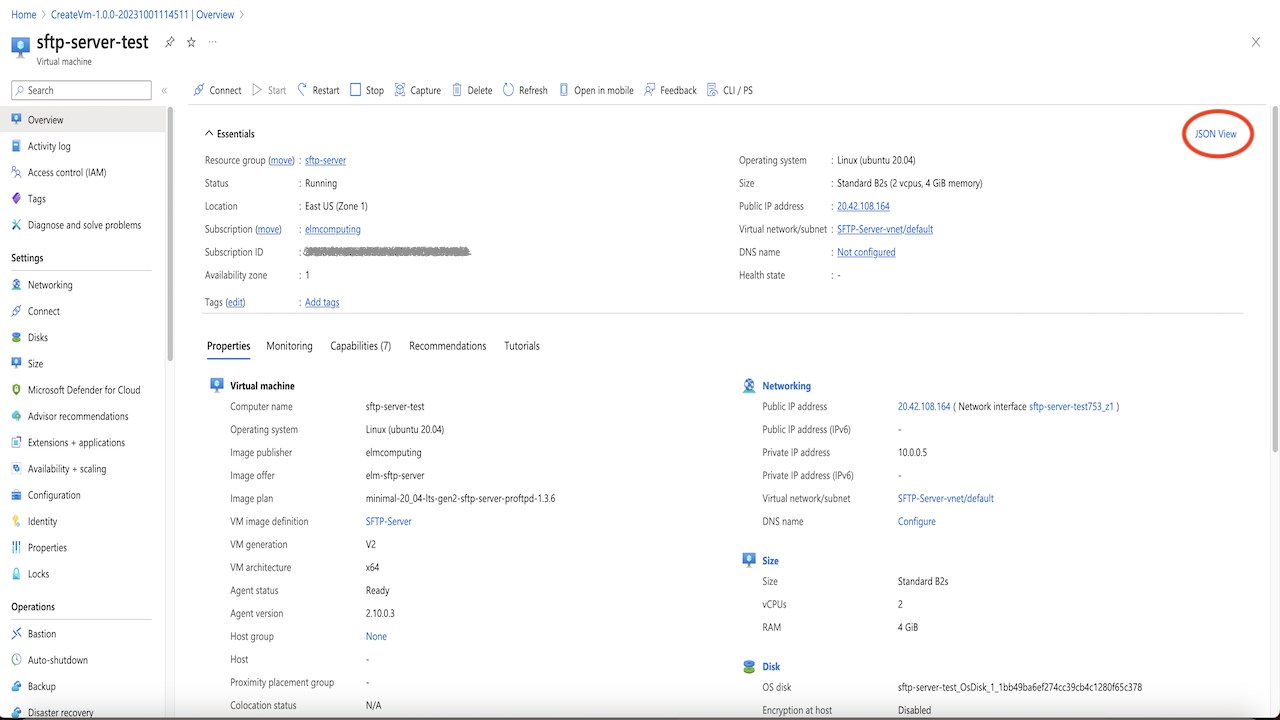1280x720 pixels.
Task: Open the Feedback command
Action: click(x=670, y=90)
